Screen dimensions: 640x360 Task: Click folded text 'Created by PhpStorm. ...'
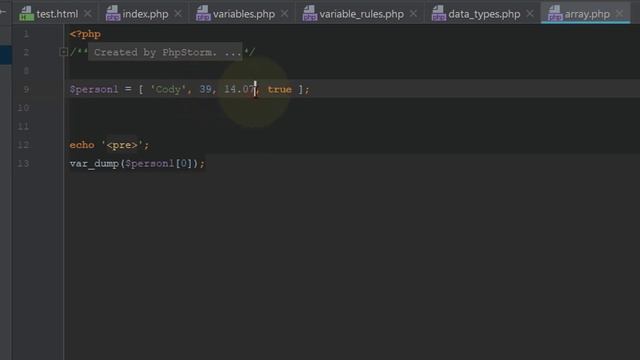[165, 52]
